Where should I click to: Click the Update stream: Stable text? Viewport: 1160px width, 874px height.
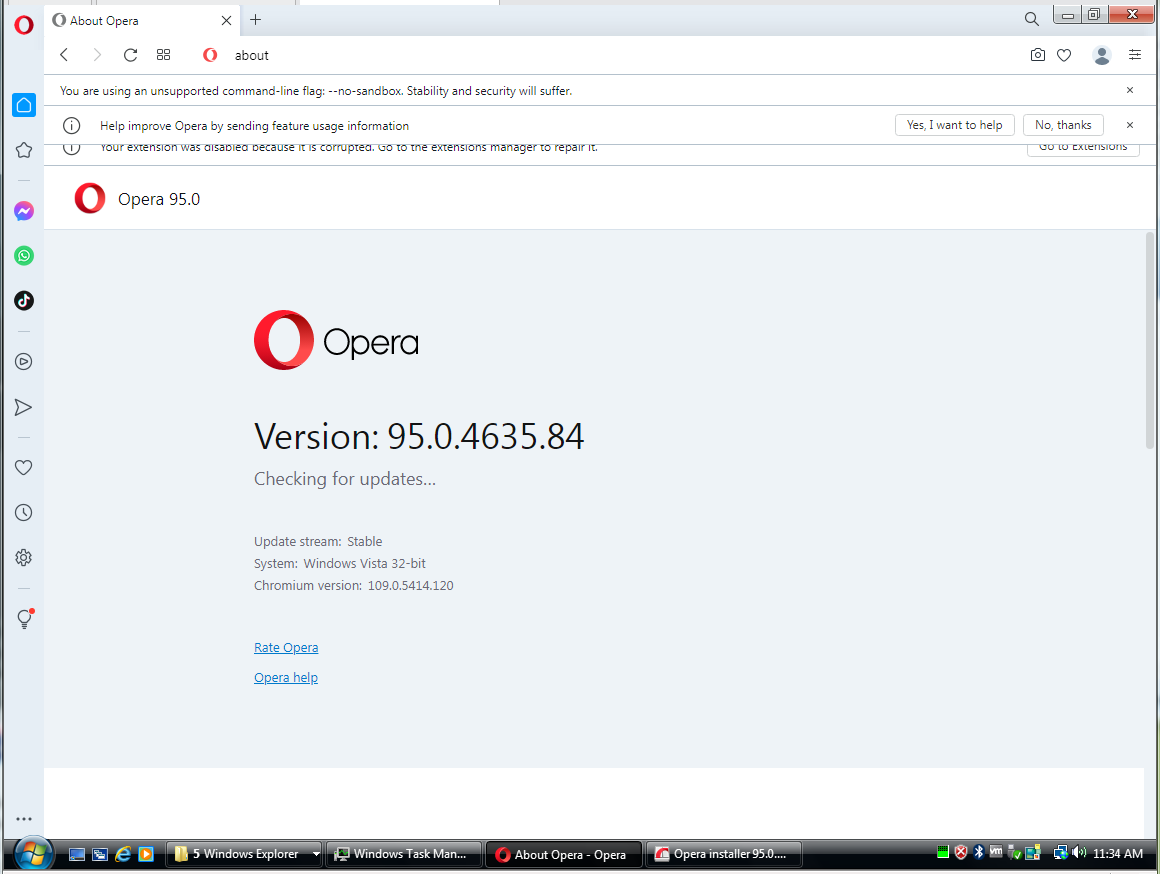point(318,542)
